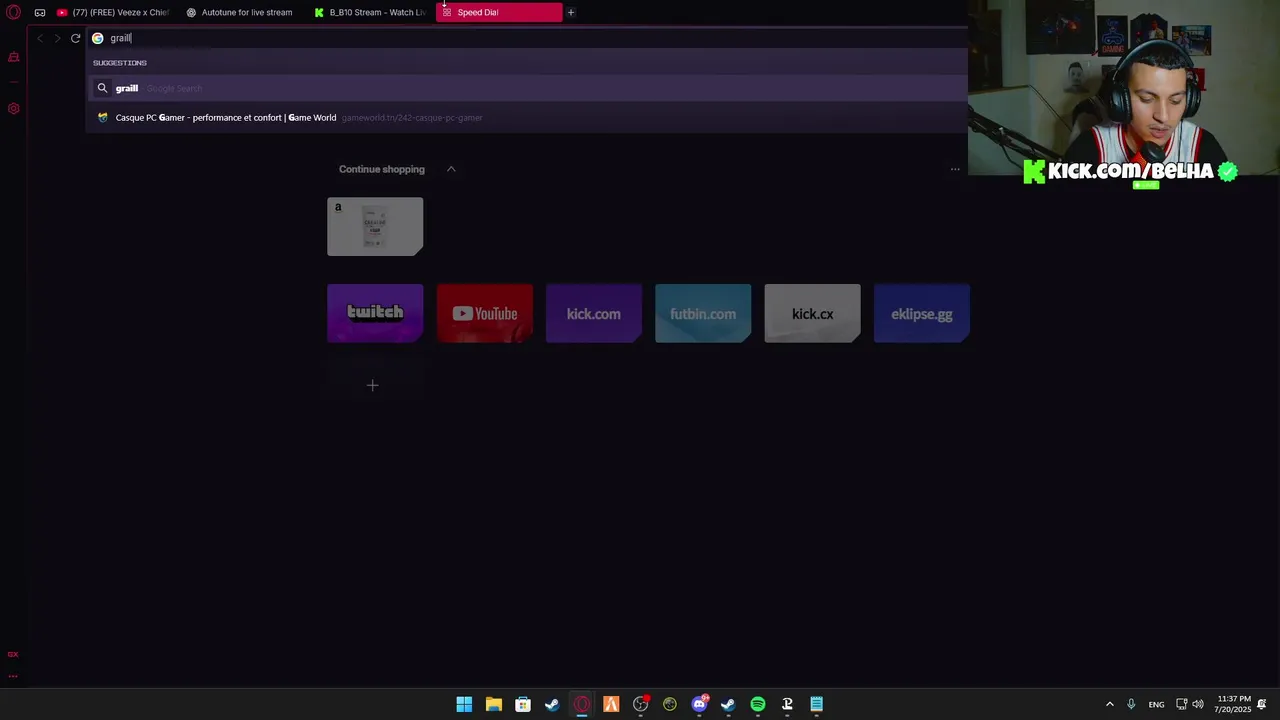The height and width of the screenshot is (720, 1280).
Task: Show hidden system tray icons
Action: click(1109, 704)
